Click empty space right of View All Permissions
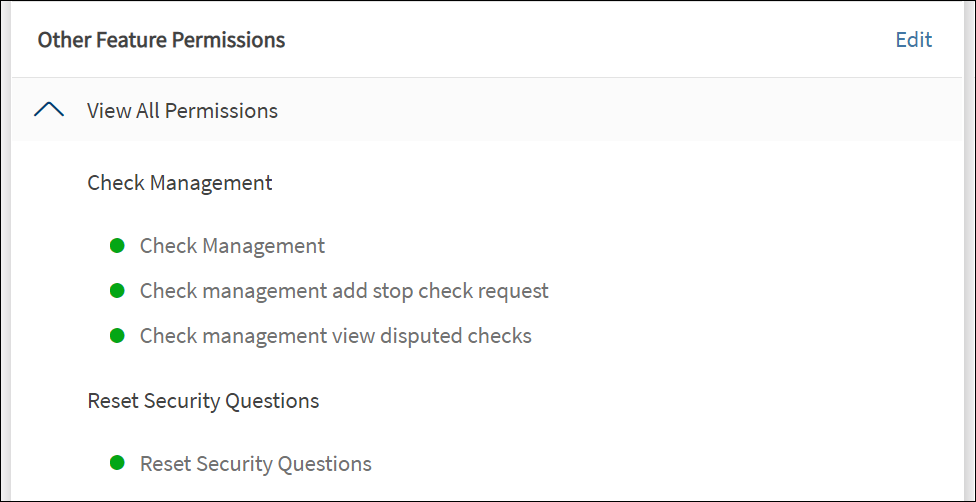 600,110
